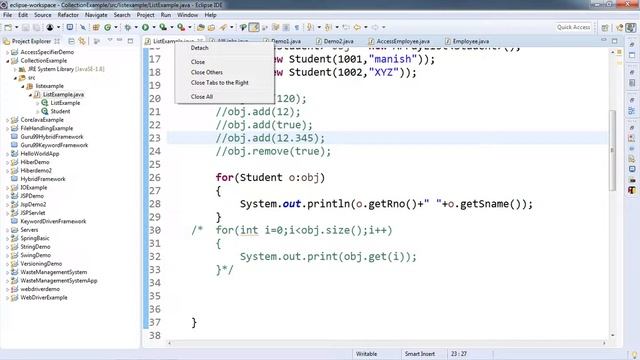This screenshot has height=360, width=640.
Task: Open the Window menu
Action: [187, 15]
